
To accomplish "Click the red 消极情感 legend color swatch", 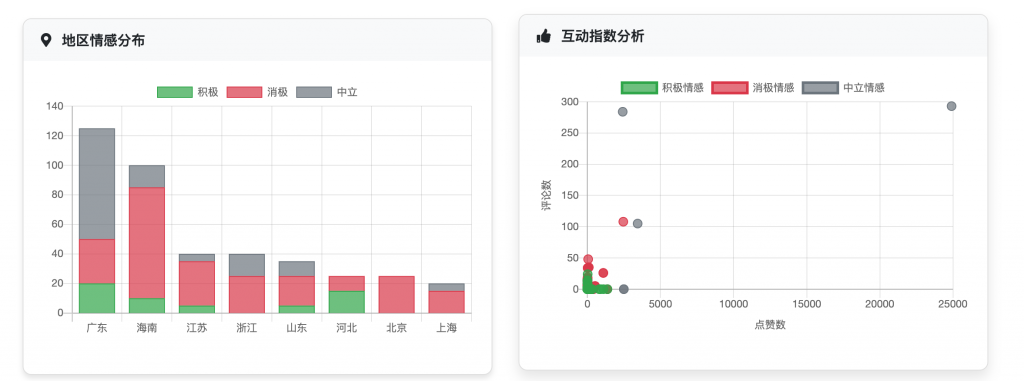I will point(729,88).
